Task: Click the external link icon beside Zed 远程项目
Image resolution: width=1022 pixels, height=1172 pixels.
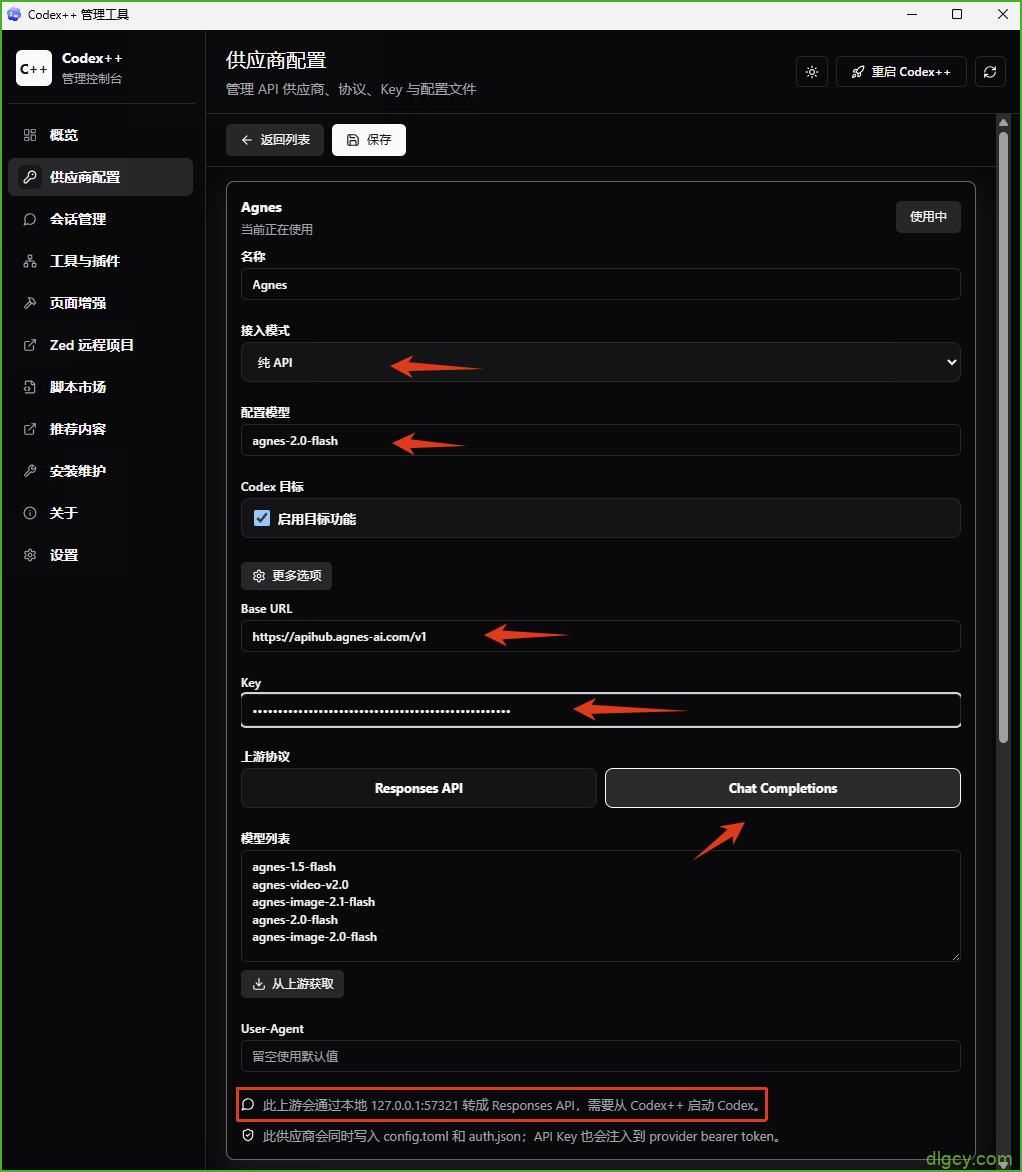Action: pos(30,345)
